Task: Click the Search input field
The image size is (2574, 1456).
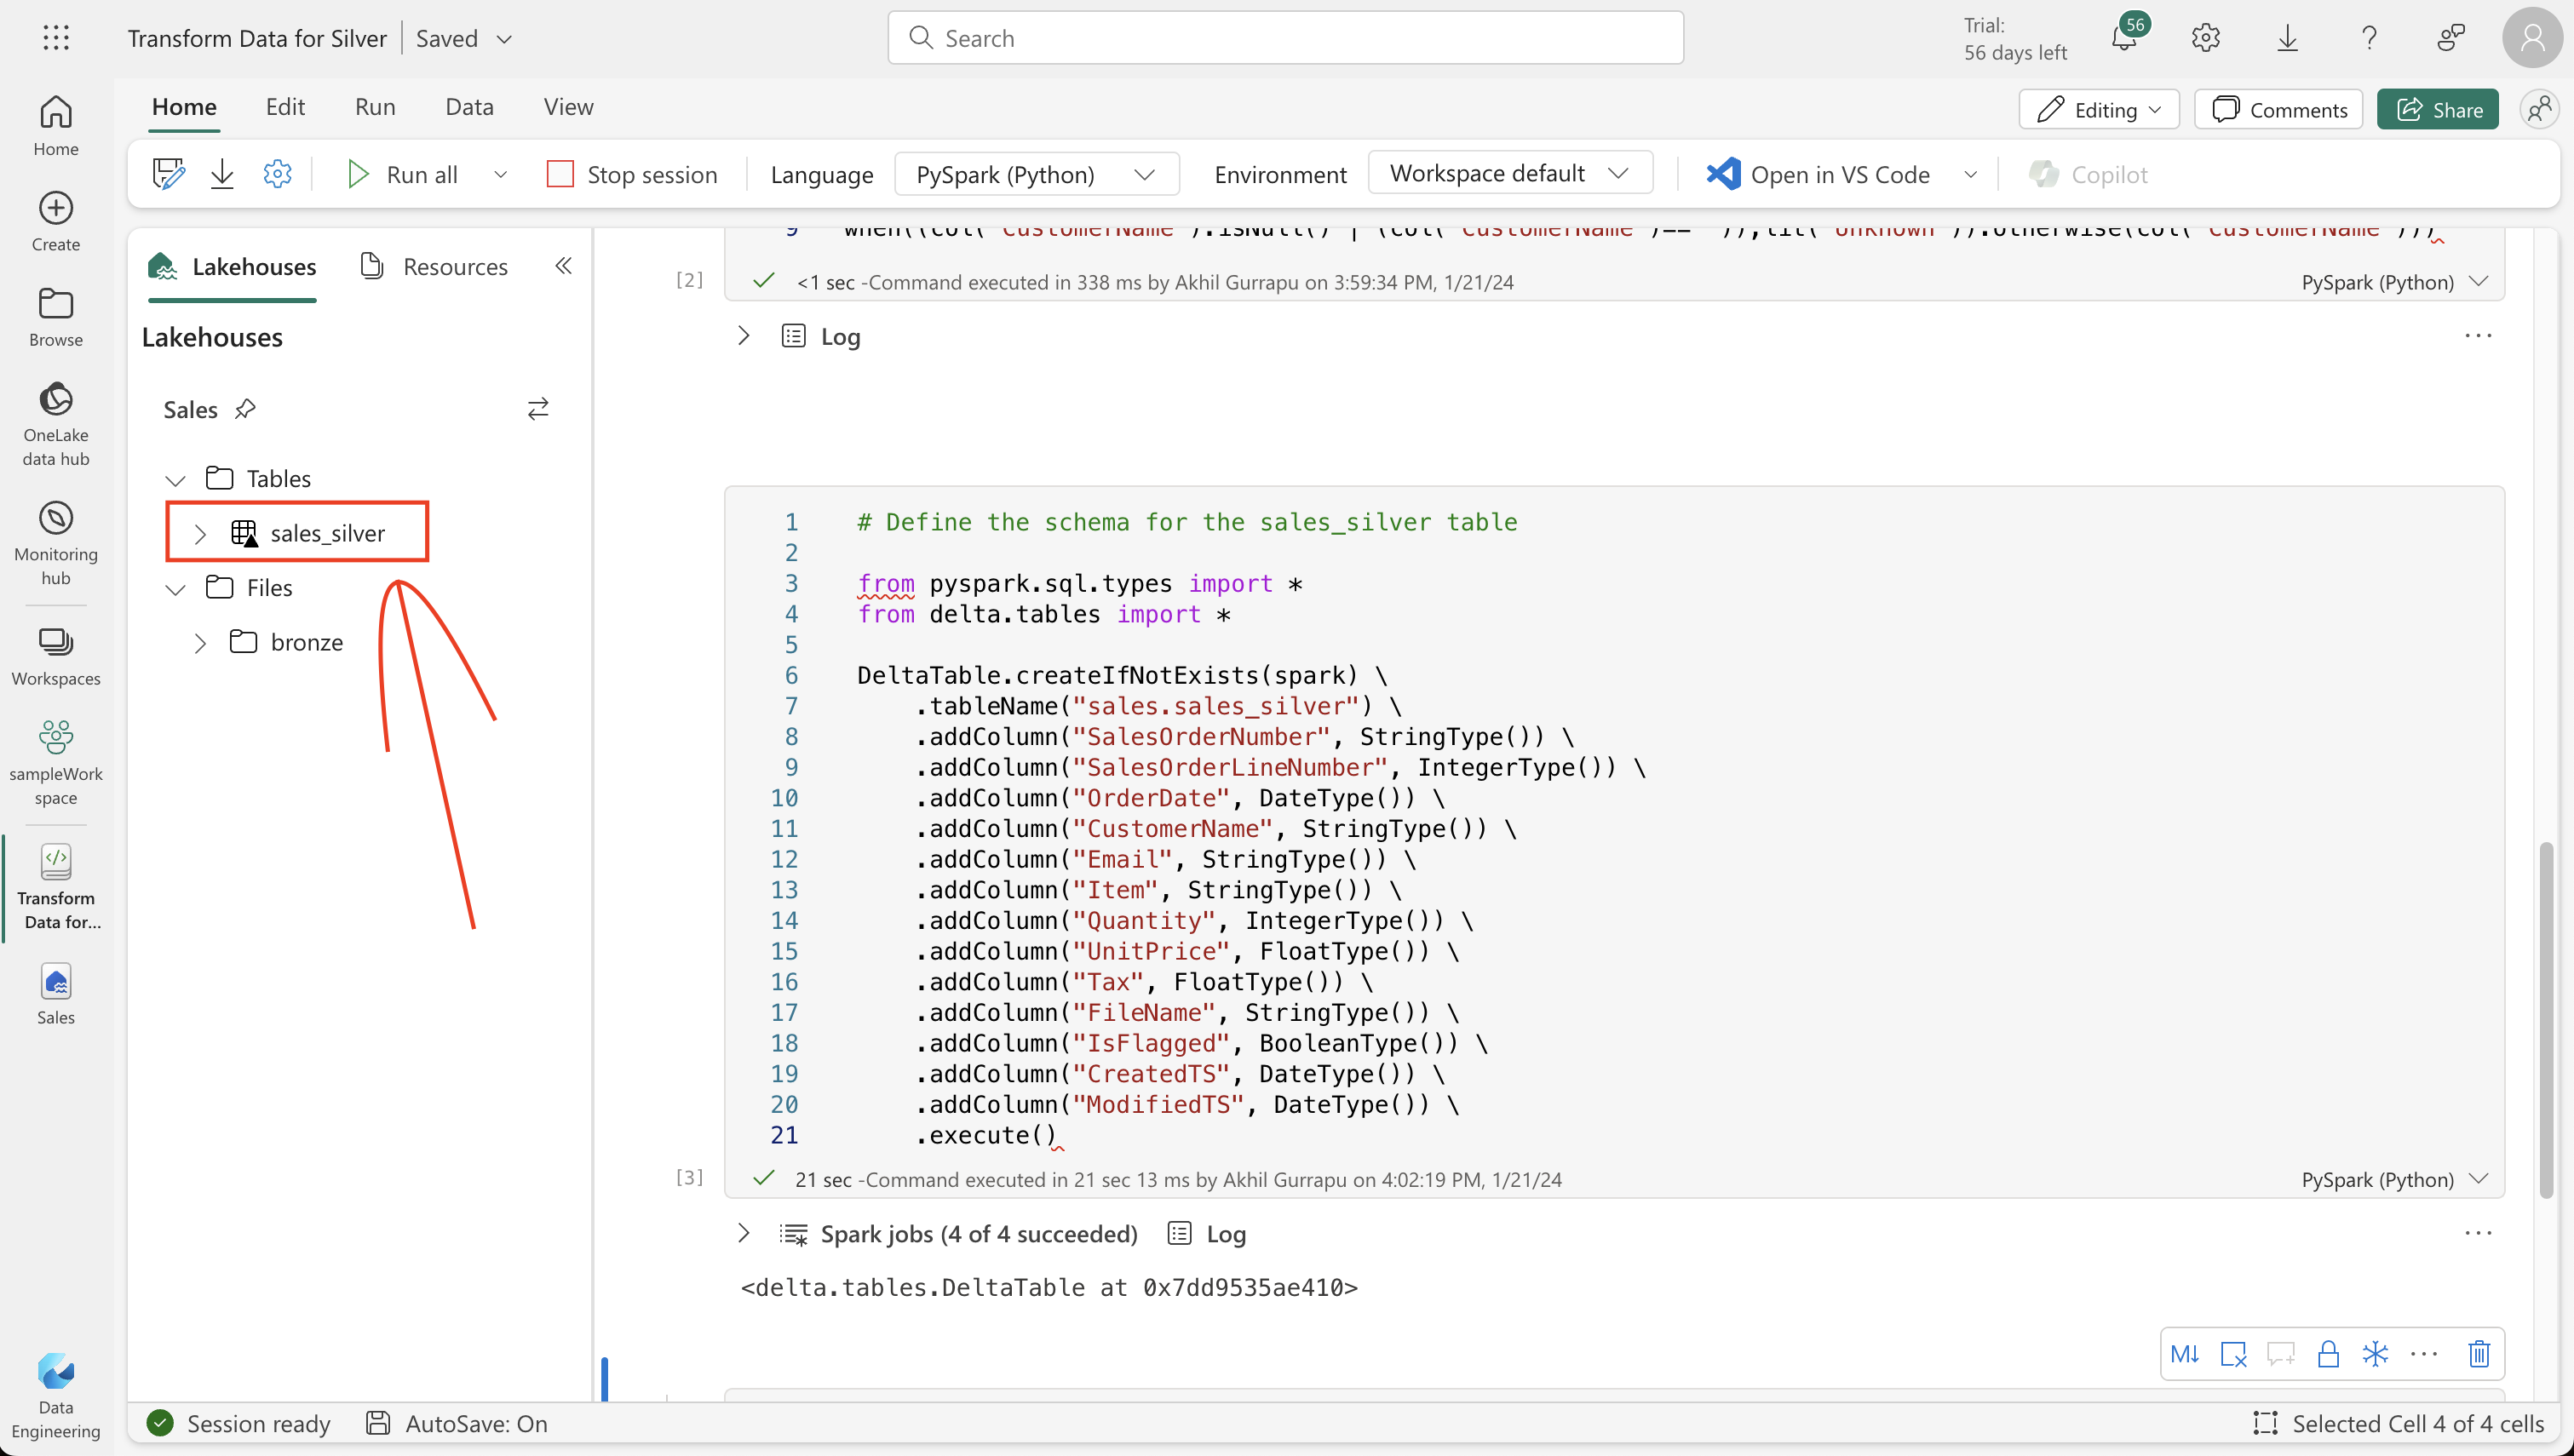Action: pyautogui.click(x=1286, y=38)
